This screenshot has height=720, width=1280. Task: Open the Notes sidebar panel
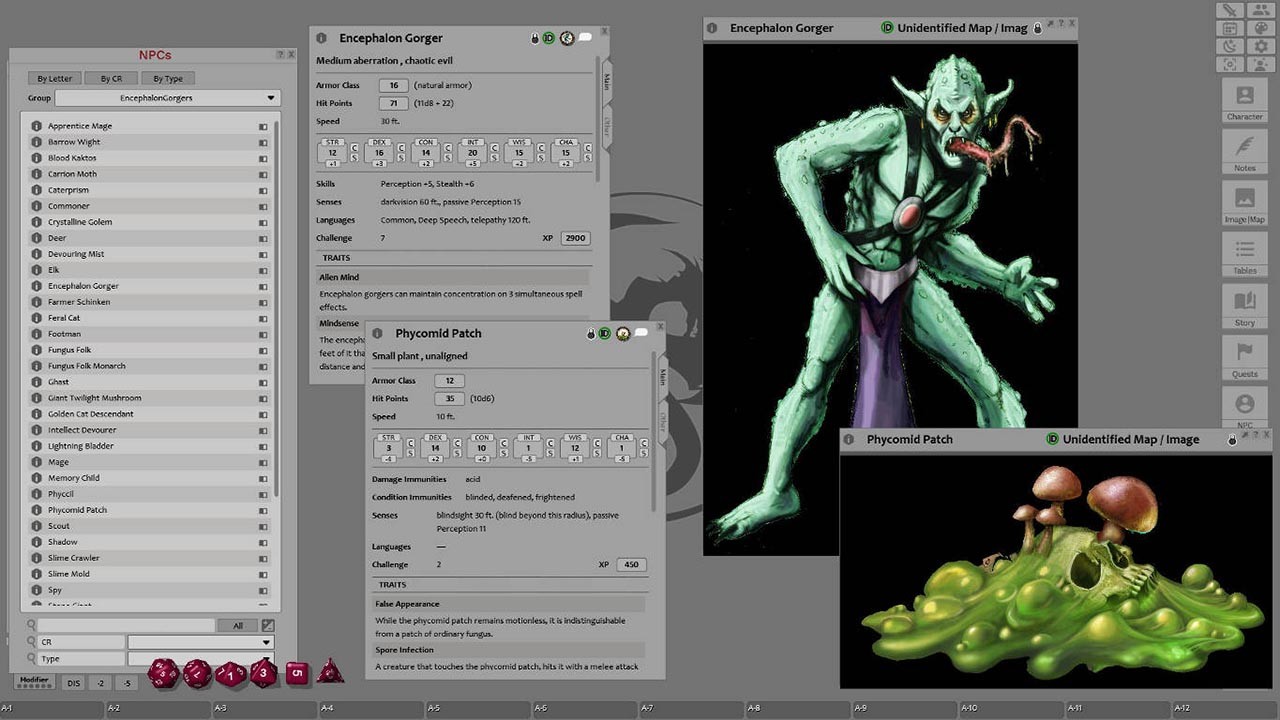(x=1244, y=152)
